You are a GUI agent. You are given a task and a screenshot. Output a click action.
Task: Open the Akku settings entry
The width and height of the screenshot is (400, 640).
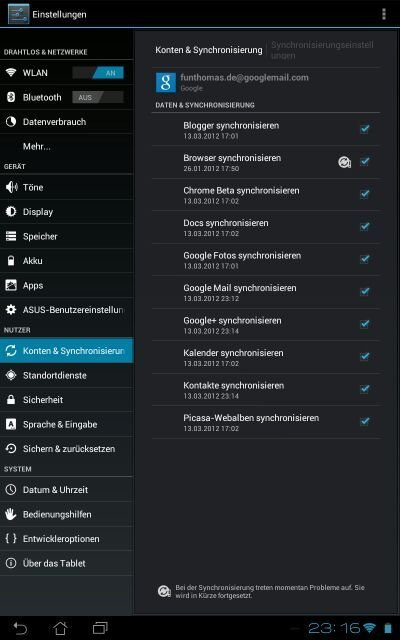[x=67, y=261]
